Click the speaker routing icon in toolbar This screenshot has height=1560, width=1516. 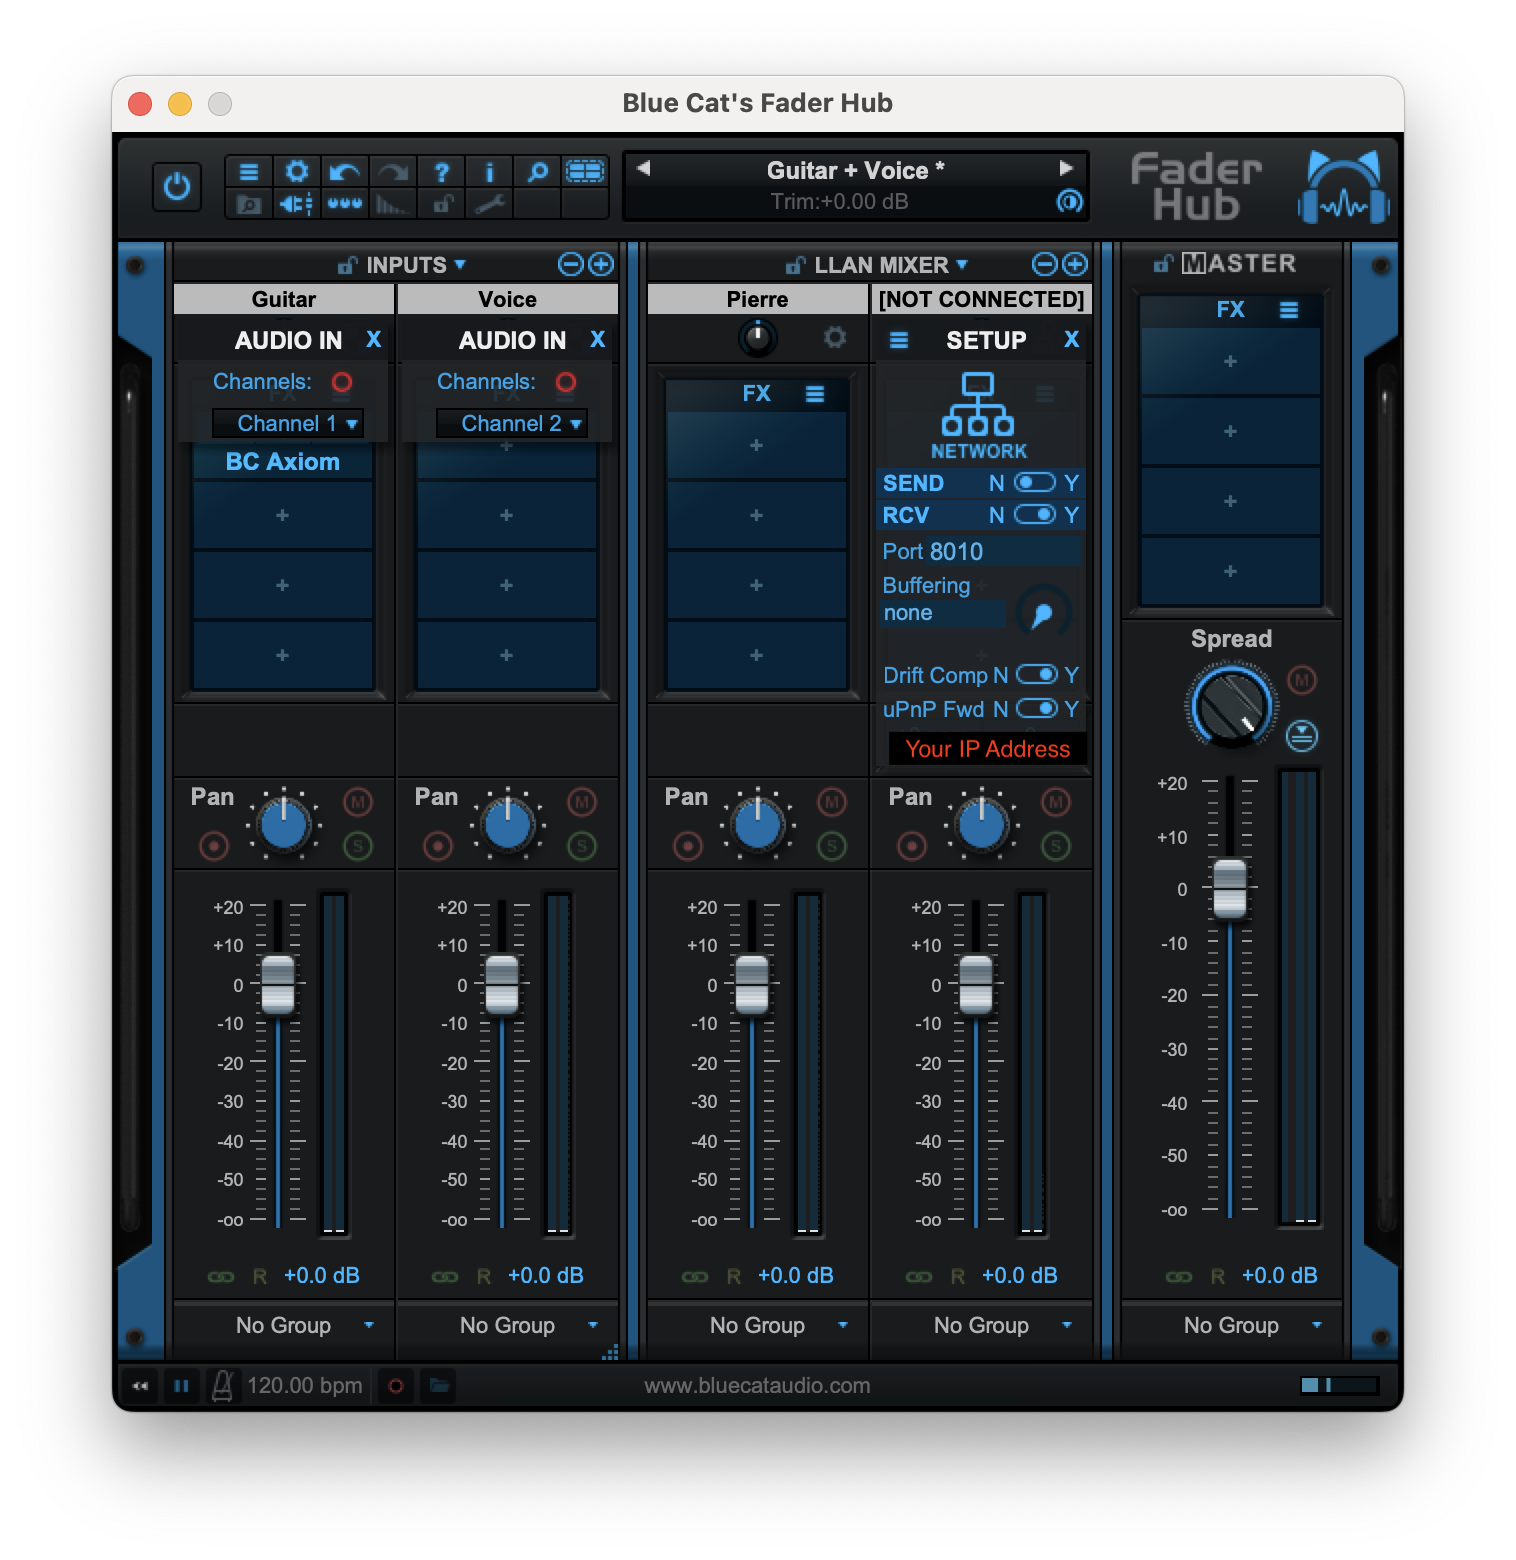[297, 204]
